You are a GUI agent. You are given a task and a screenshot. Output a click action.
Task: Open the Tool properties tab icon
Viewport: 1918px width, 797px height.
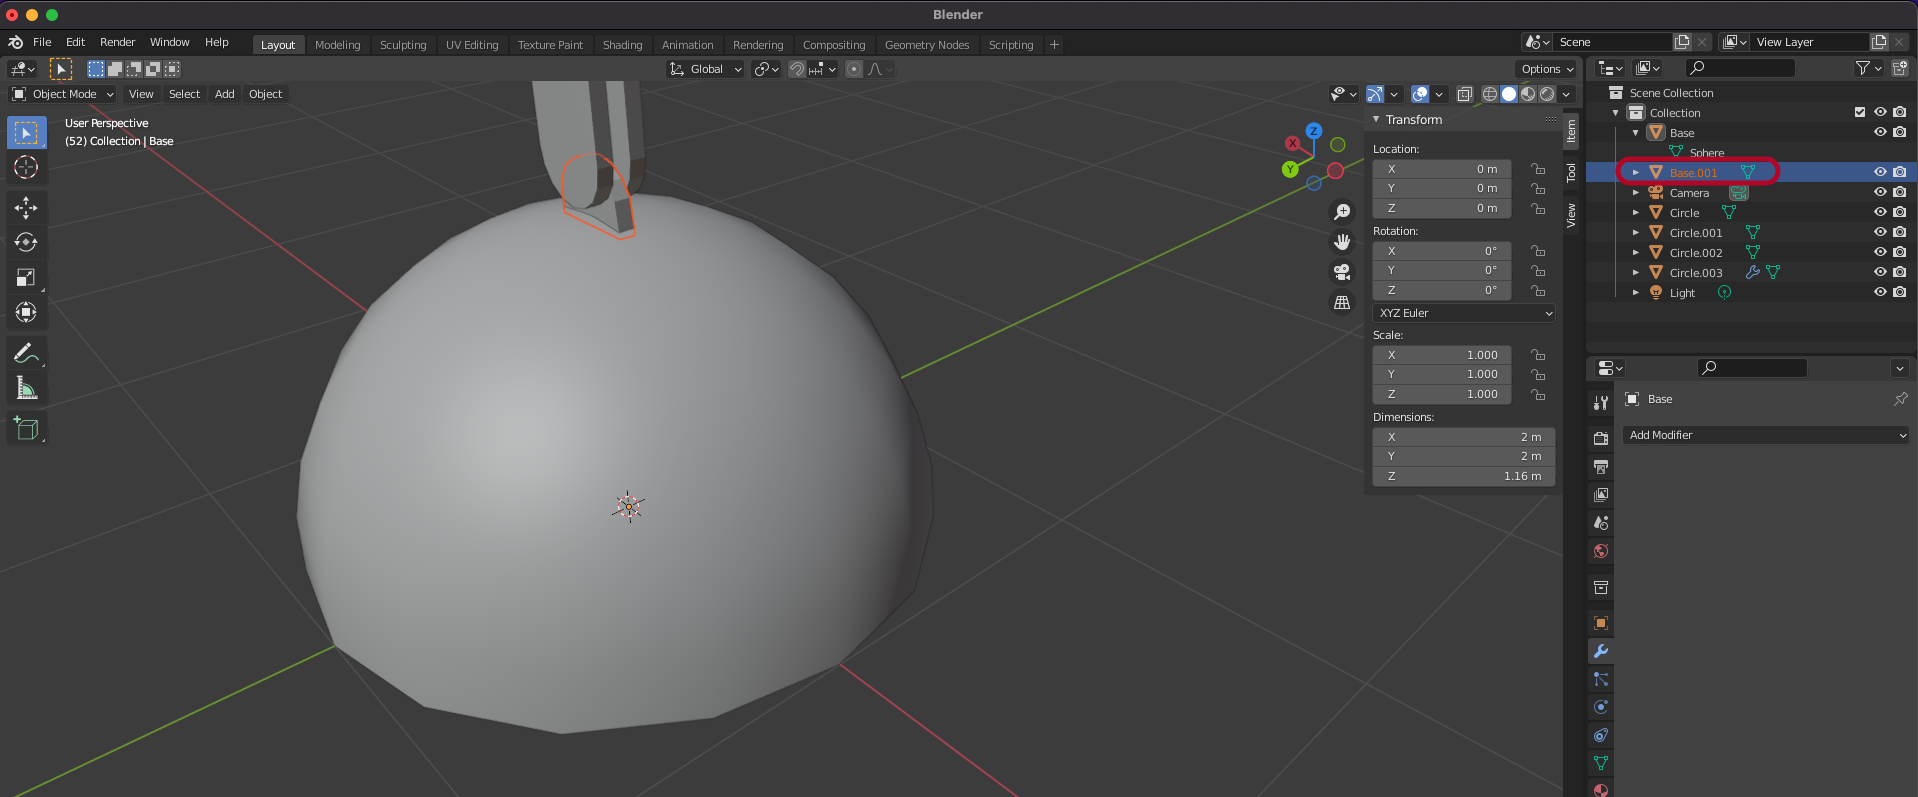tap(1601, 403)
